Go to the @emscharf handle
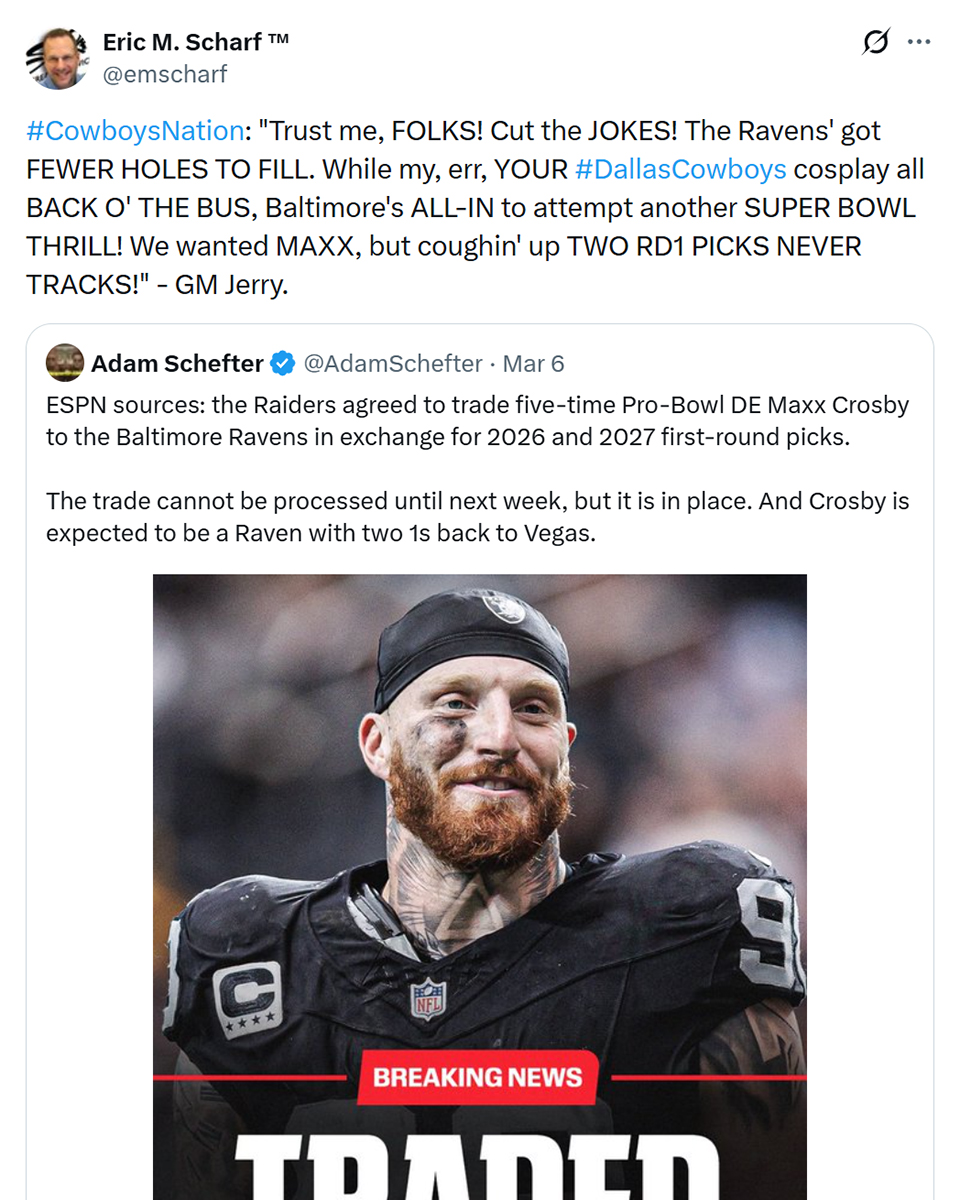The height and width of the screenshot is (1200, 960). (x=165, y=74)
